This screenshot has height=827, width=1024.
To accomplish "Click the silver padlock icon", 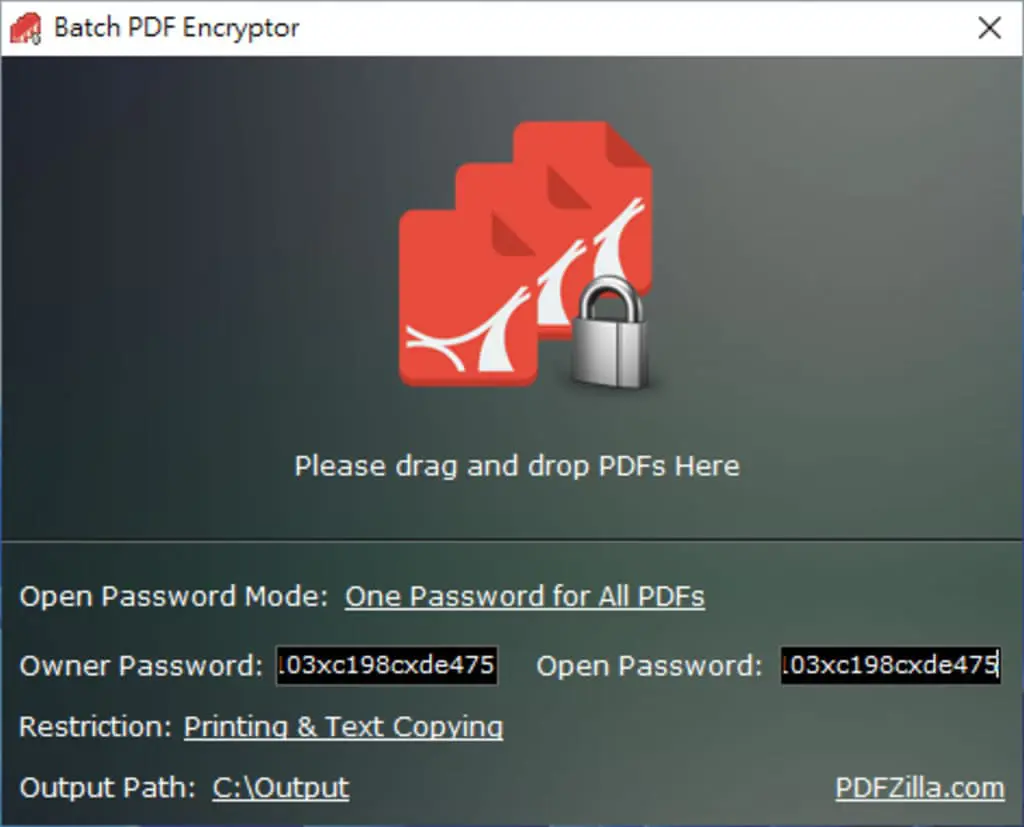I will [611, 332].
